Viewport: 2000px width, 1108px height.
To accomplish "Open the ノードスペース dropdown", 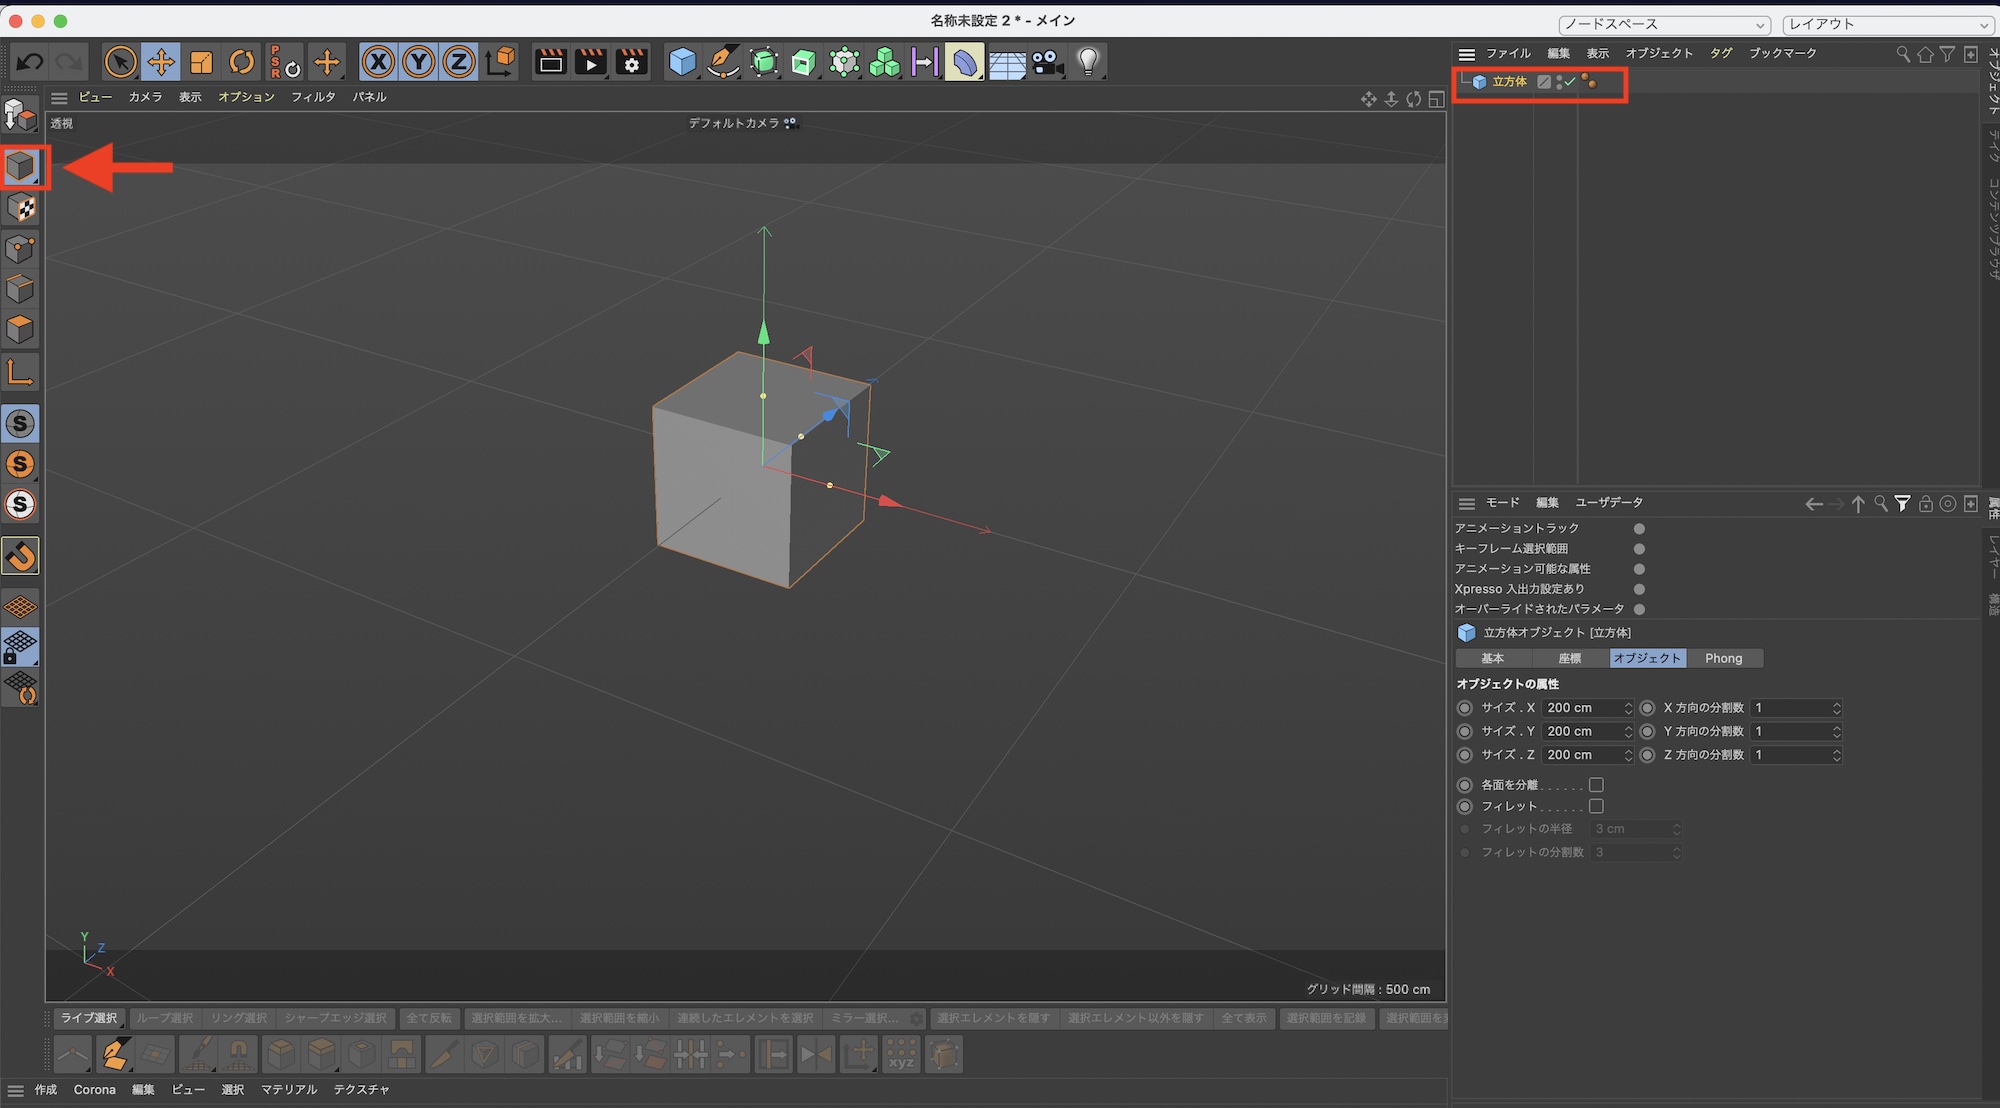I will [1664, 24].
